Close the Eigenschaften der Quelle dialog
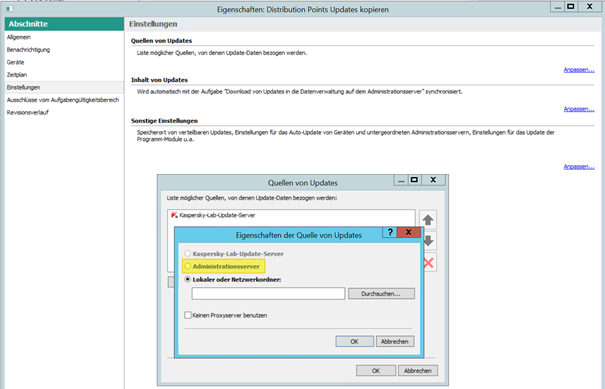Screen dimensions: 605x389 pyautogui.click(x=409, y=232)
